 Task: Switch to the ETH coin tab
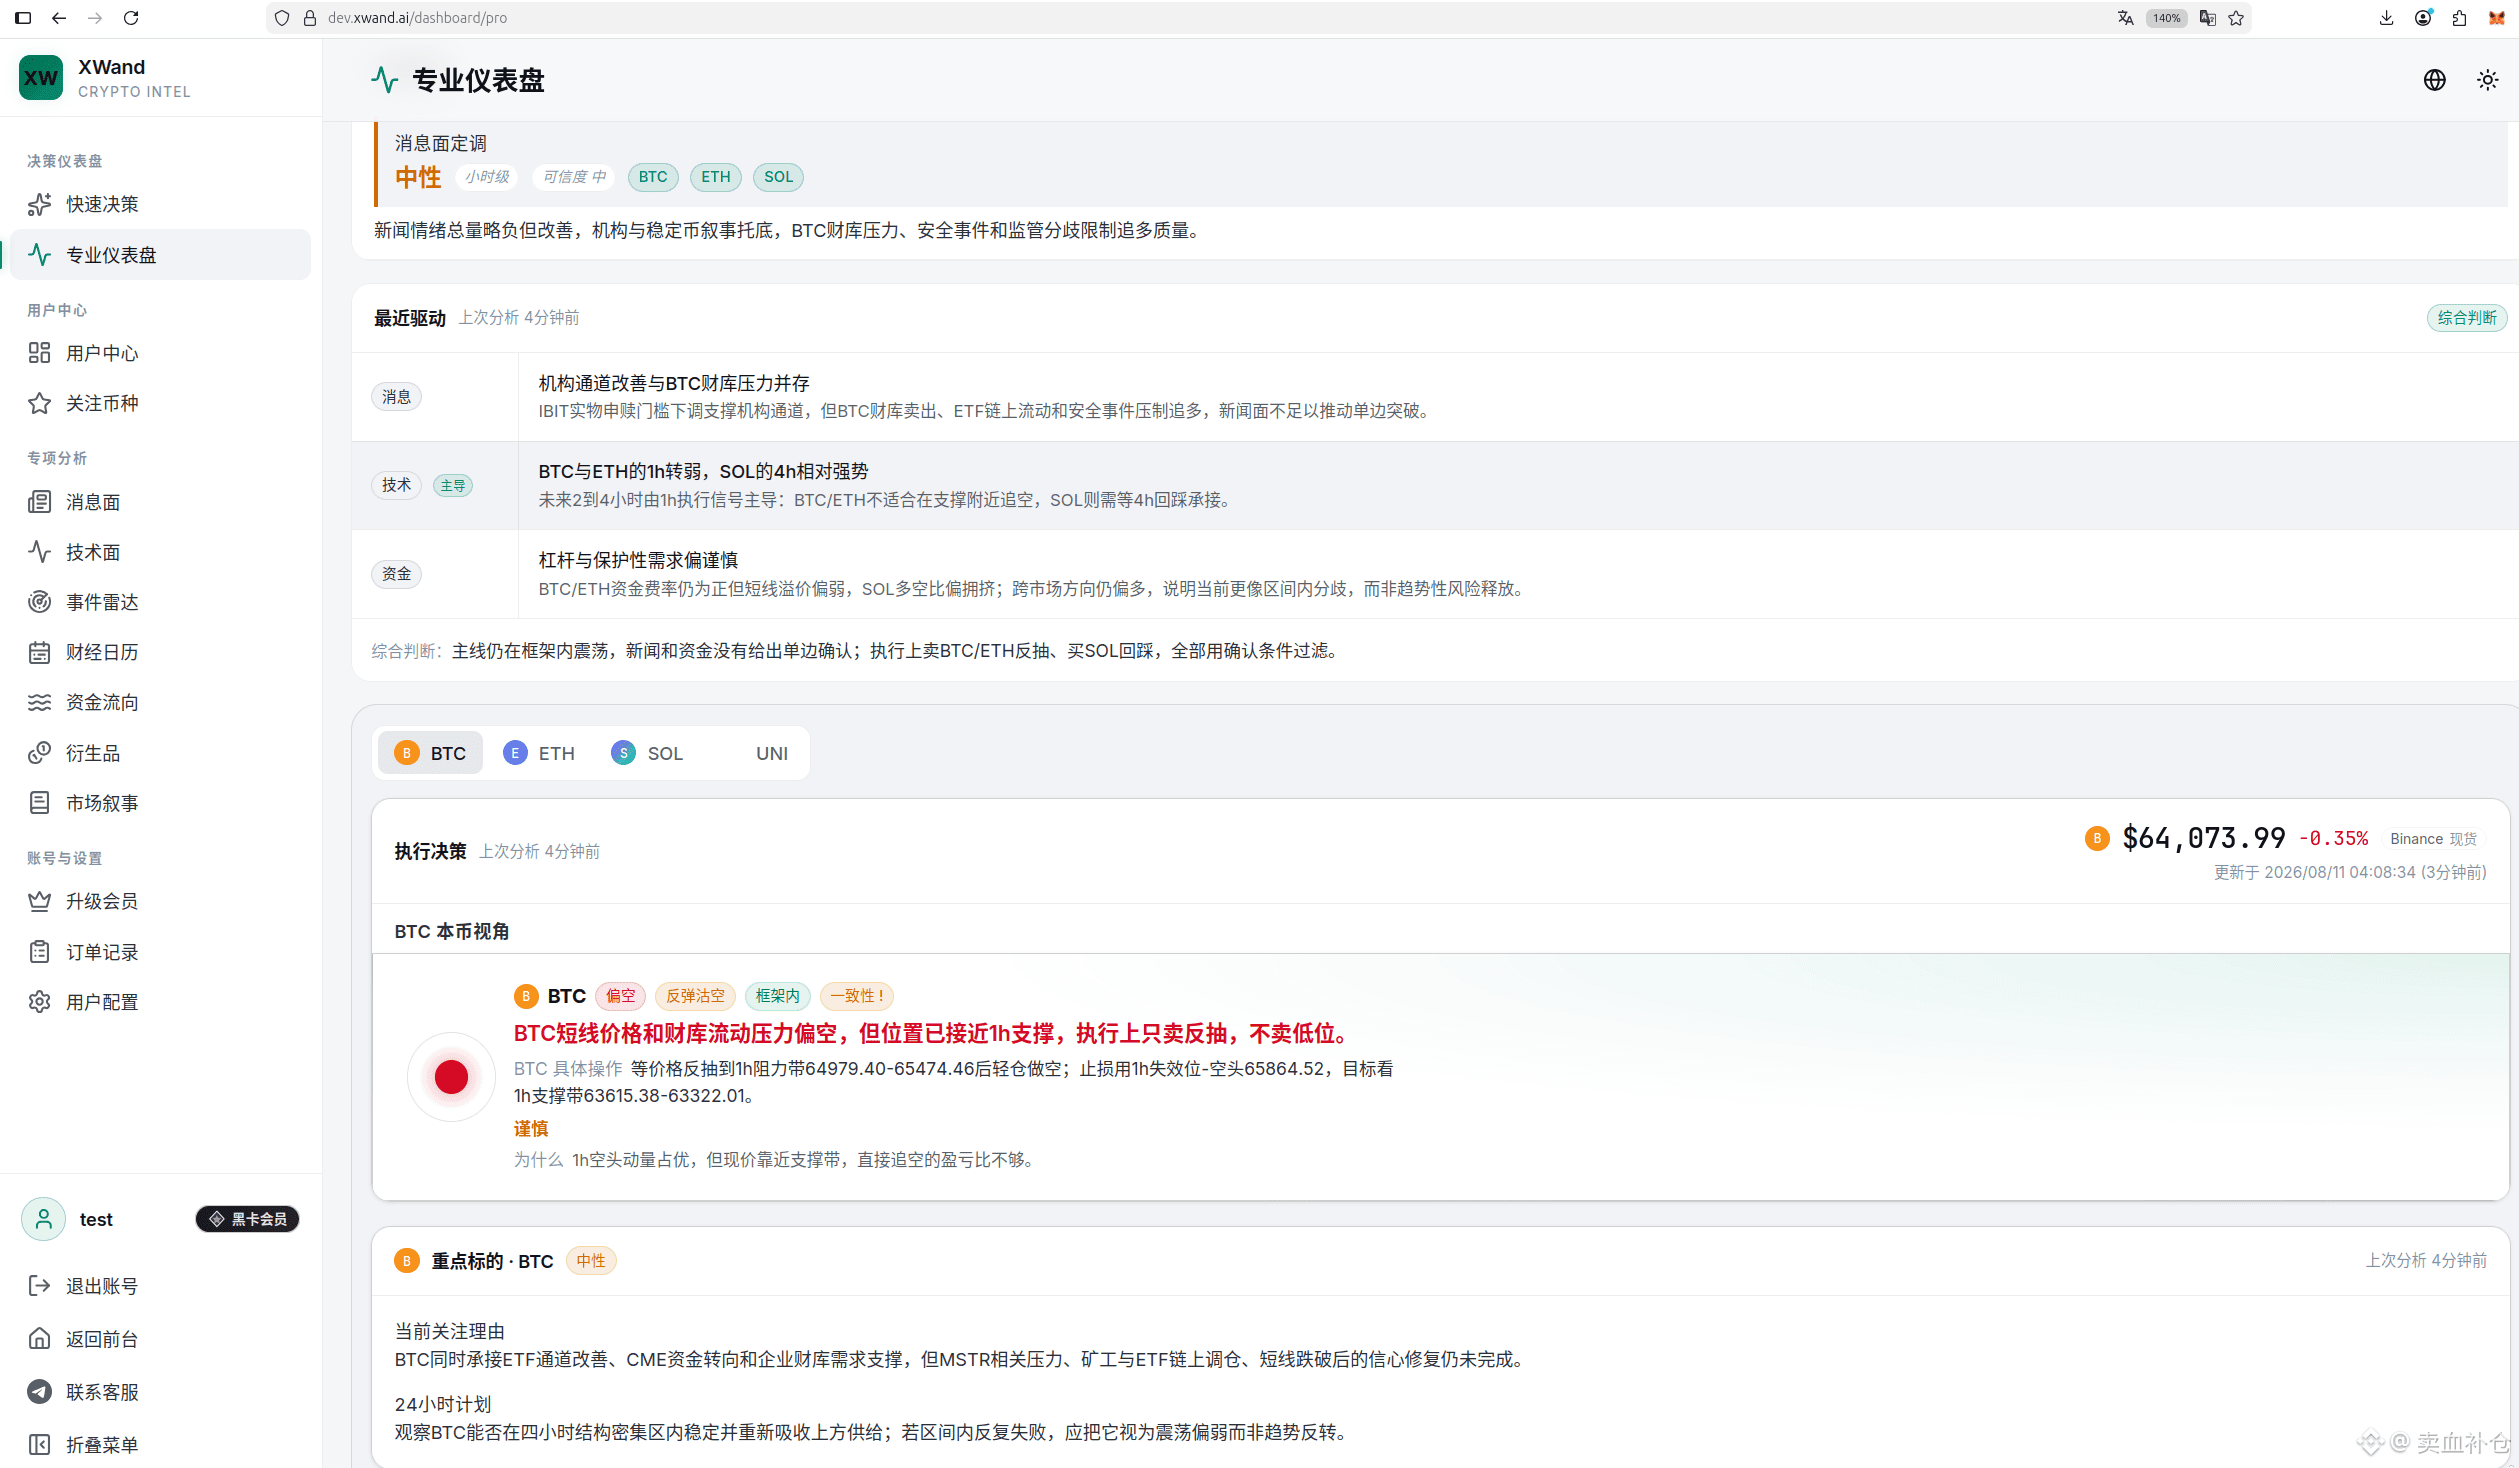(539, 753)
